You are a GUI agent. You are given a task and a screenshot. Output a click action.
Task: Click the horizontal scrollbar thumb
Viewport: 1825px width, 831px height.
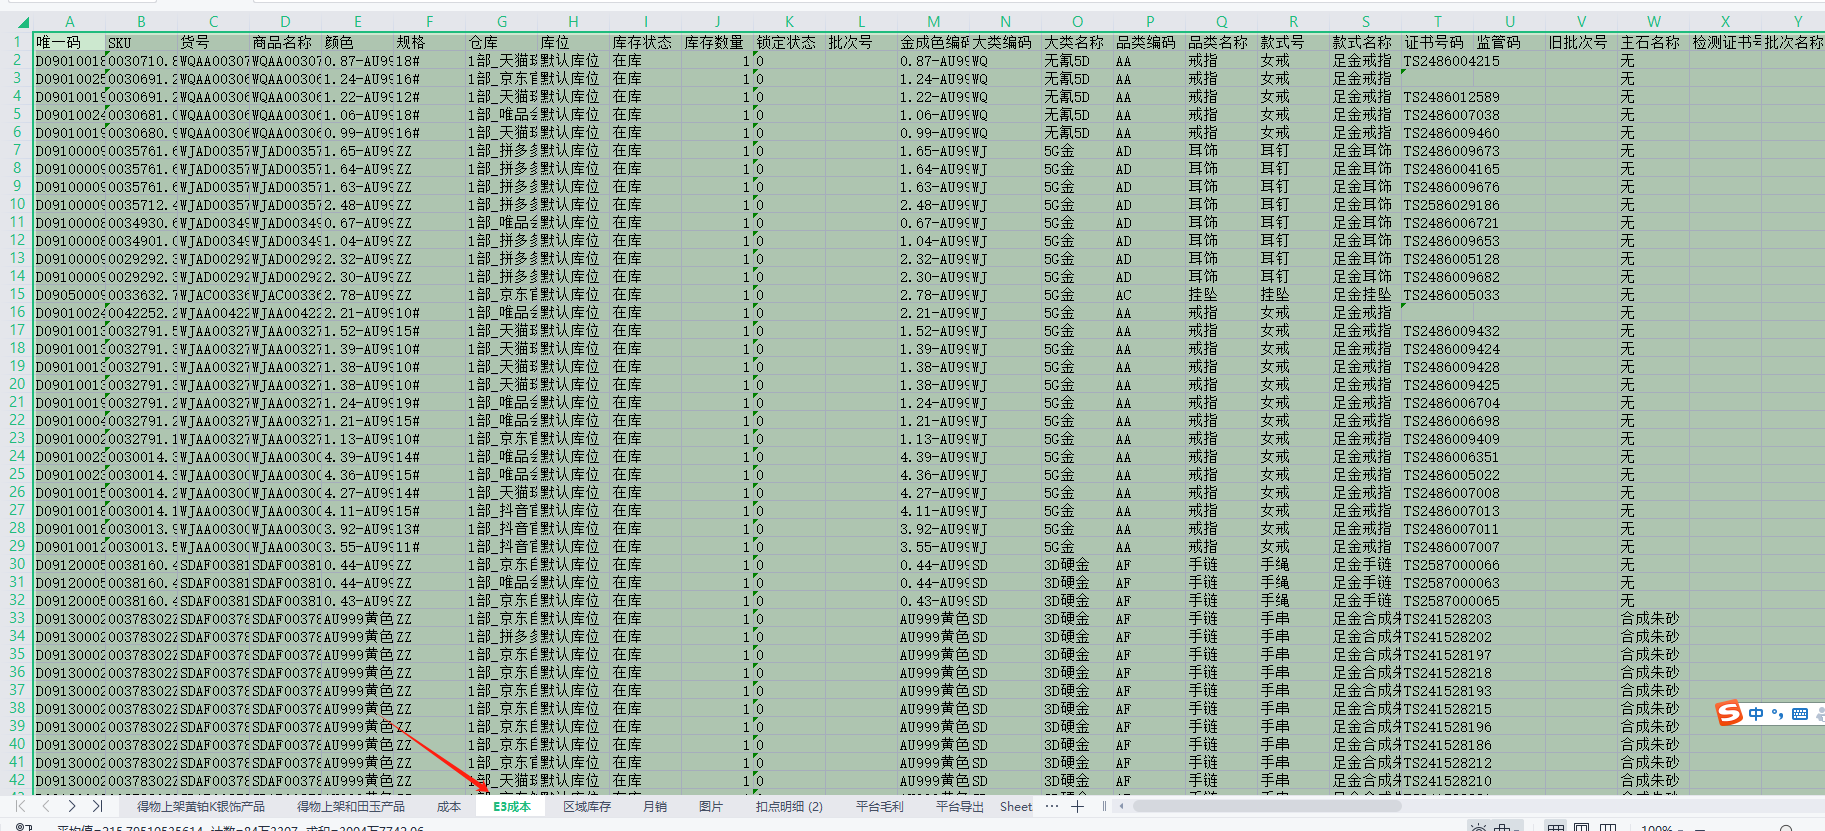pos(1265,806)
